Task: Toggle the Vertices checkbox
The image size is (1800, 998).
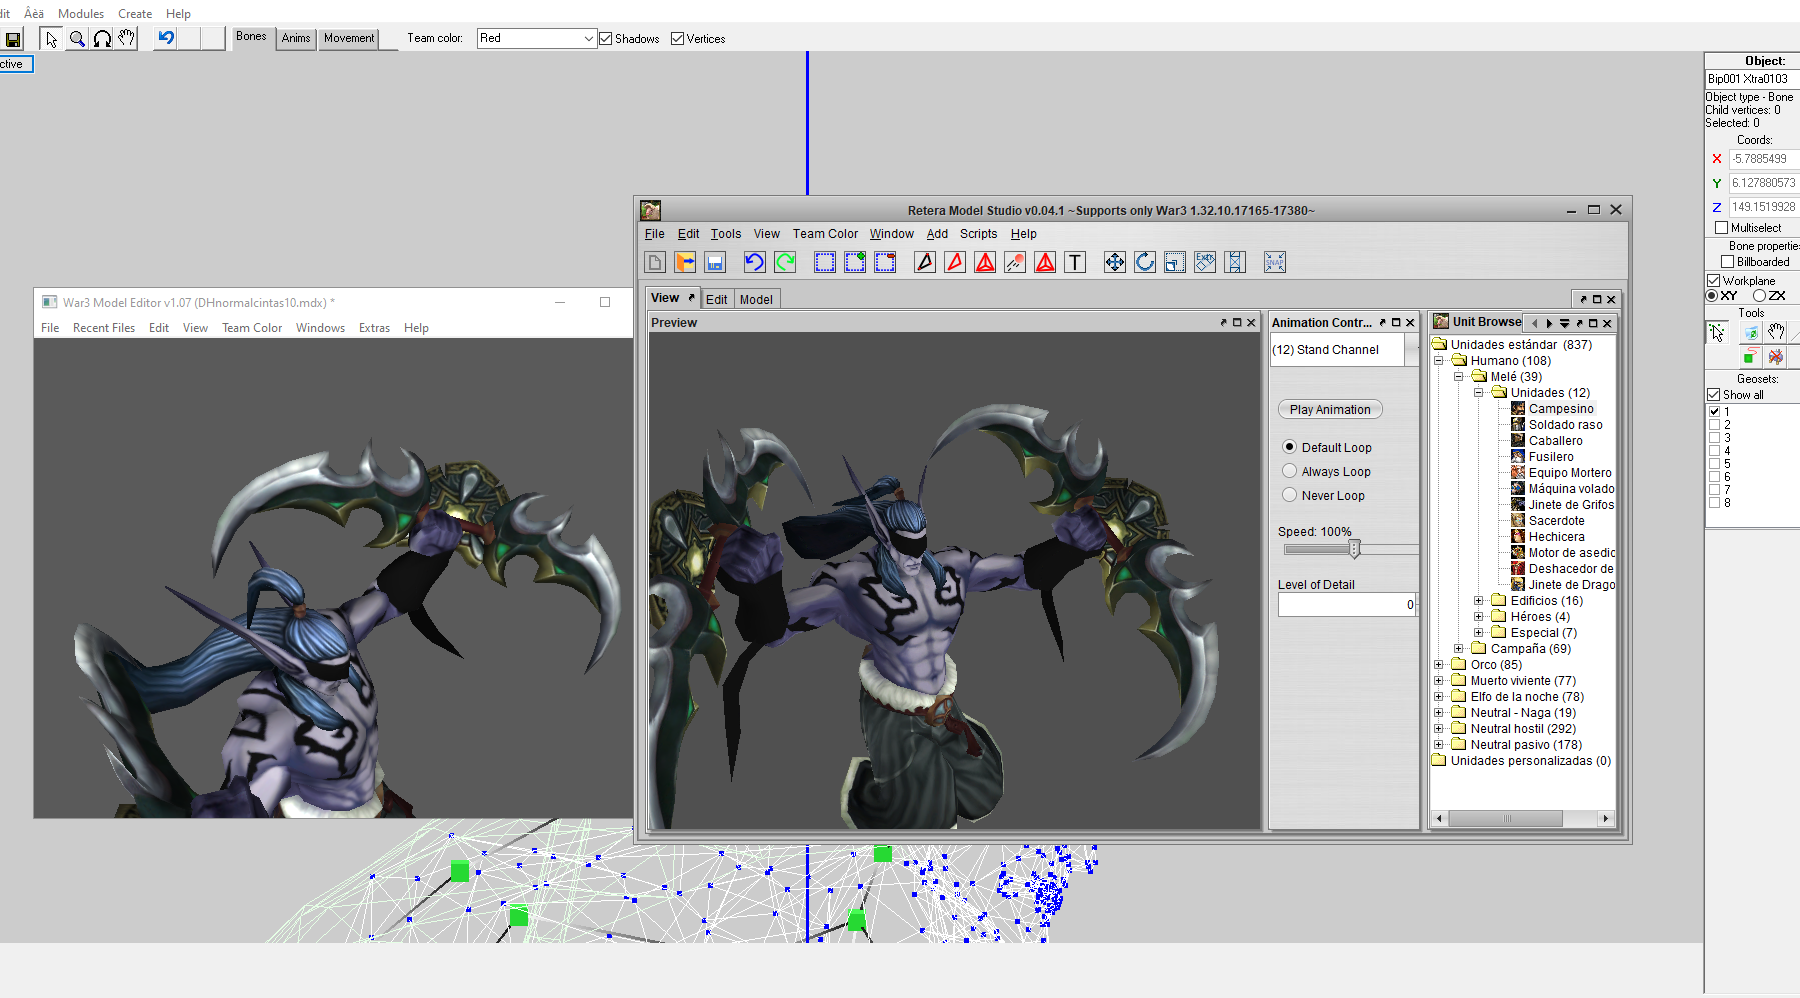Action: 677,39
